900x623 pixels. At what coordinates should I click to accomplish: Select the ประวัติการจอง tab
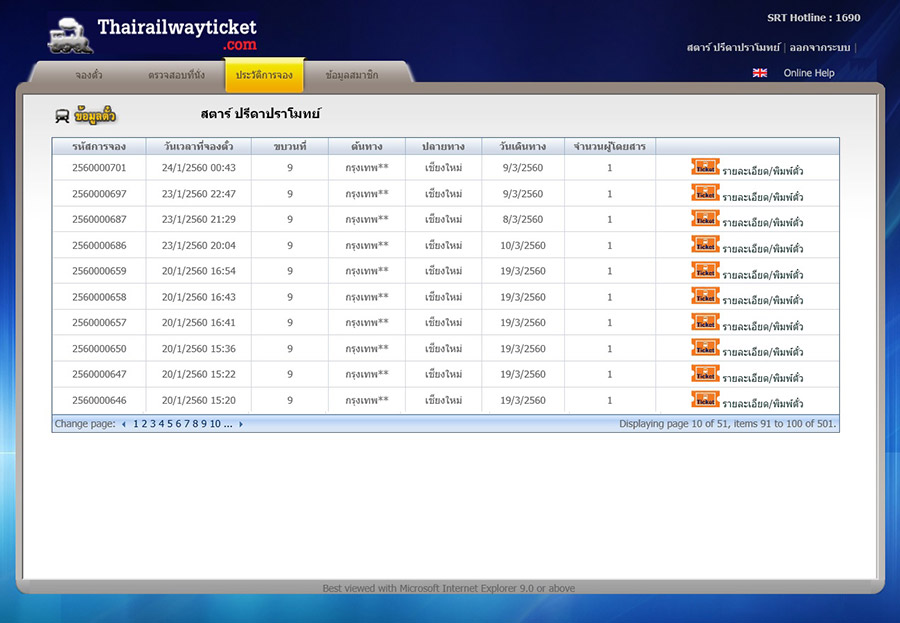[x=264, y=75]
